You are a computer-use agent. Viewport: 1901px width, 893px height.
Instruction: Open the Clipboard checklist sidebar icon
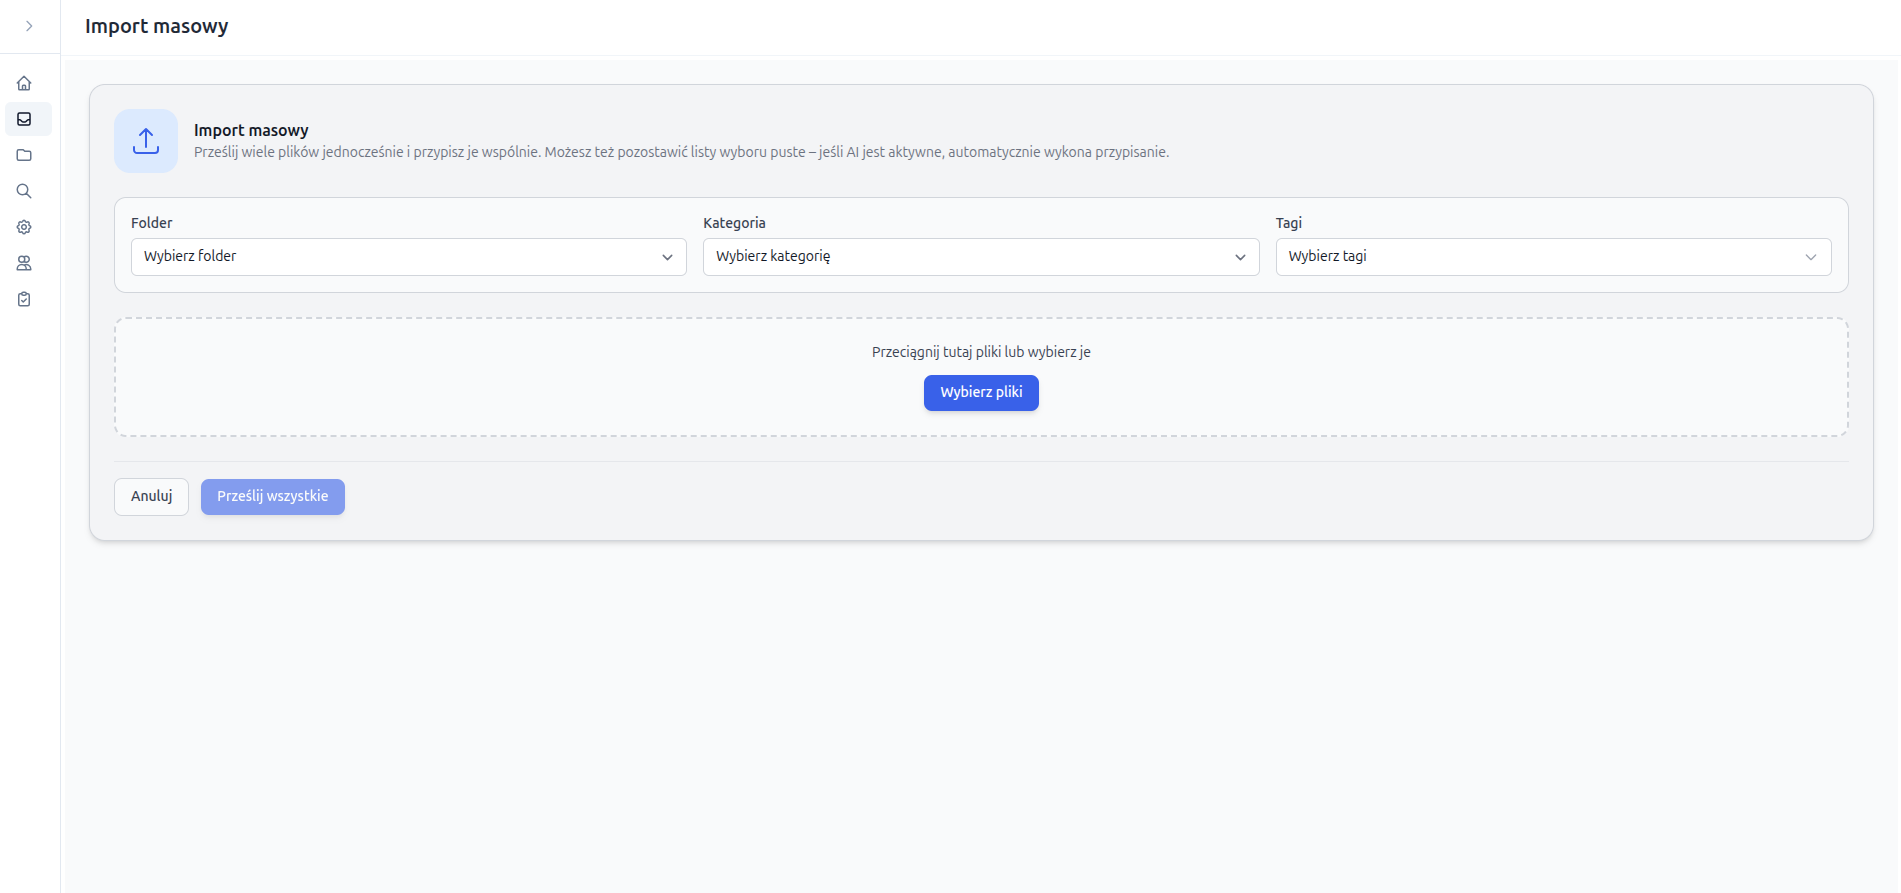pos(24,299)
